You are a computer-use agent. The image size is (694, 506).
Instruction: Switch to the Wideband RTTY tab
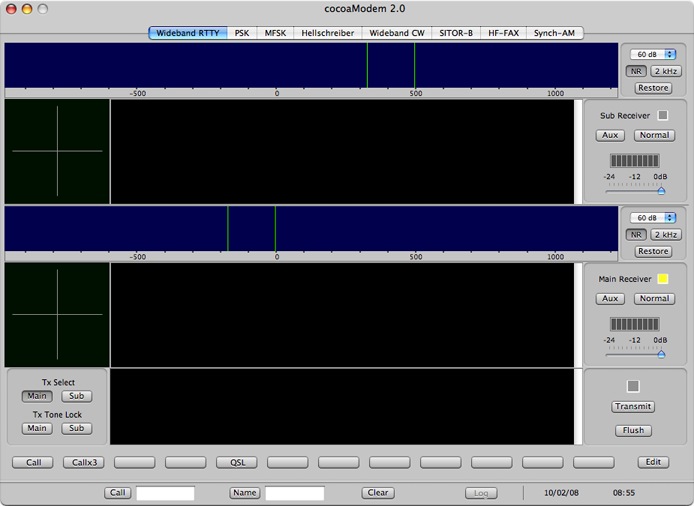pyautogui.click(x=188, y=33)
